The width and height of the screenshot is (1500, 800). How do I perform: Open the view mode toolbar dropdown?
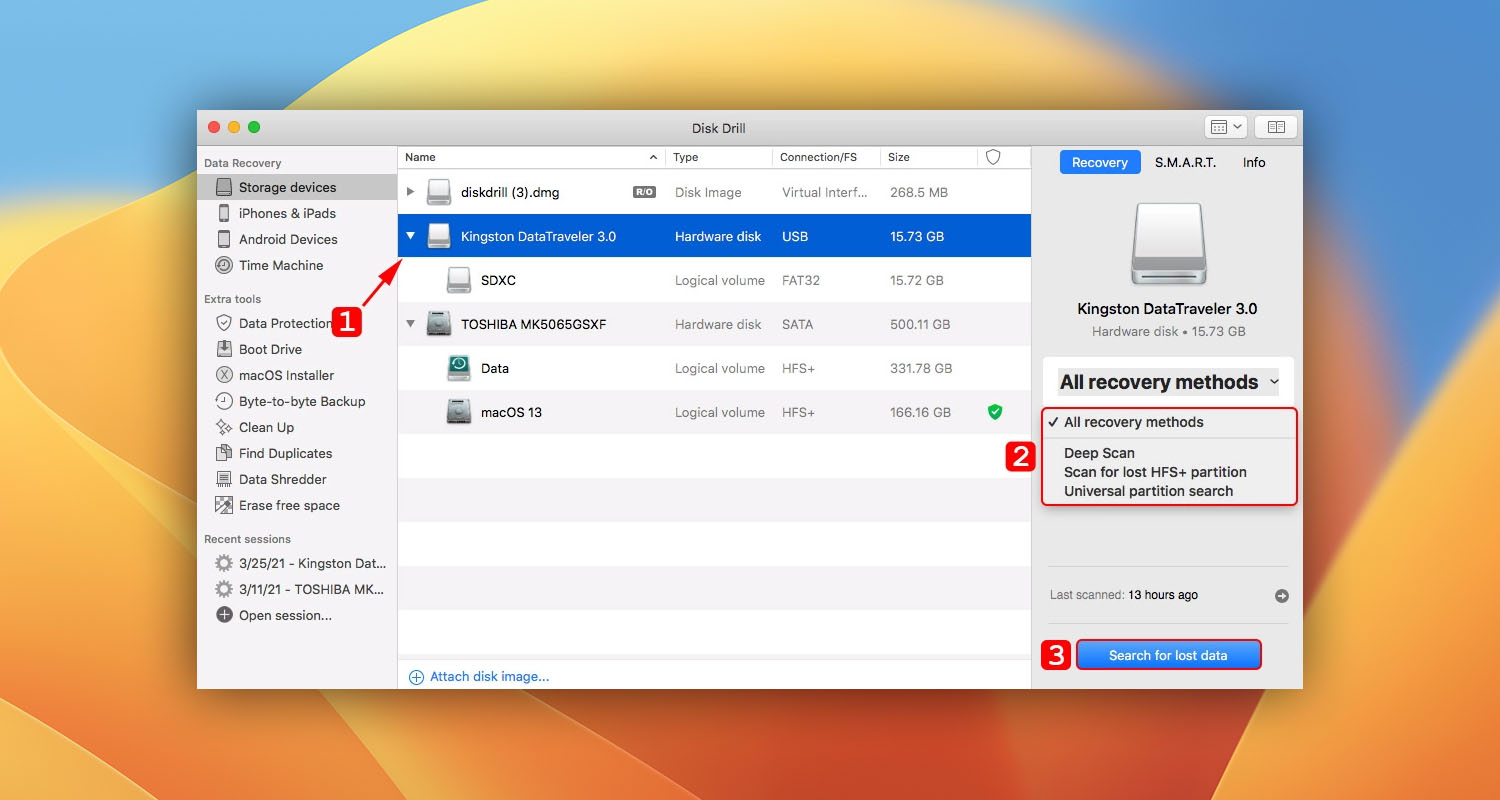coord(1225,127)
